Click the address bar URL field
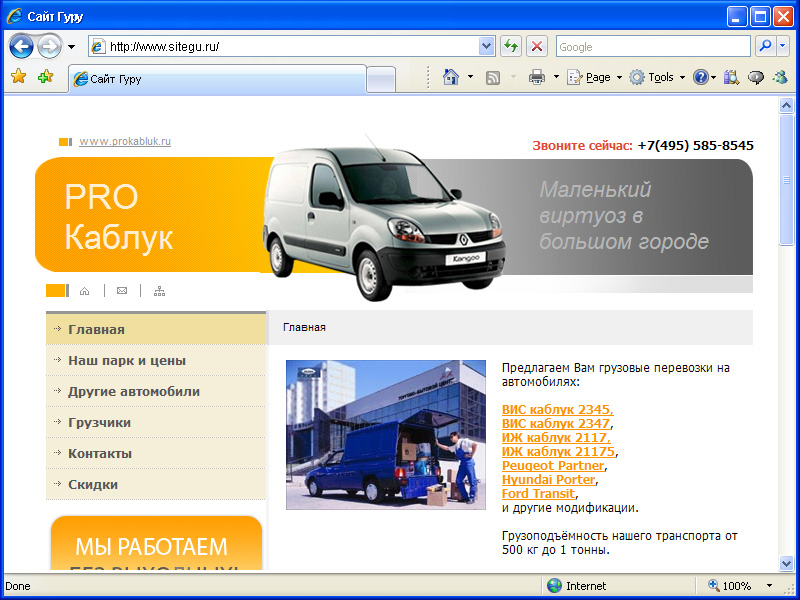The image size is (800, 600). pos(292,47)
